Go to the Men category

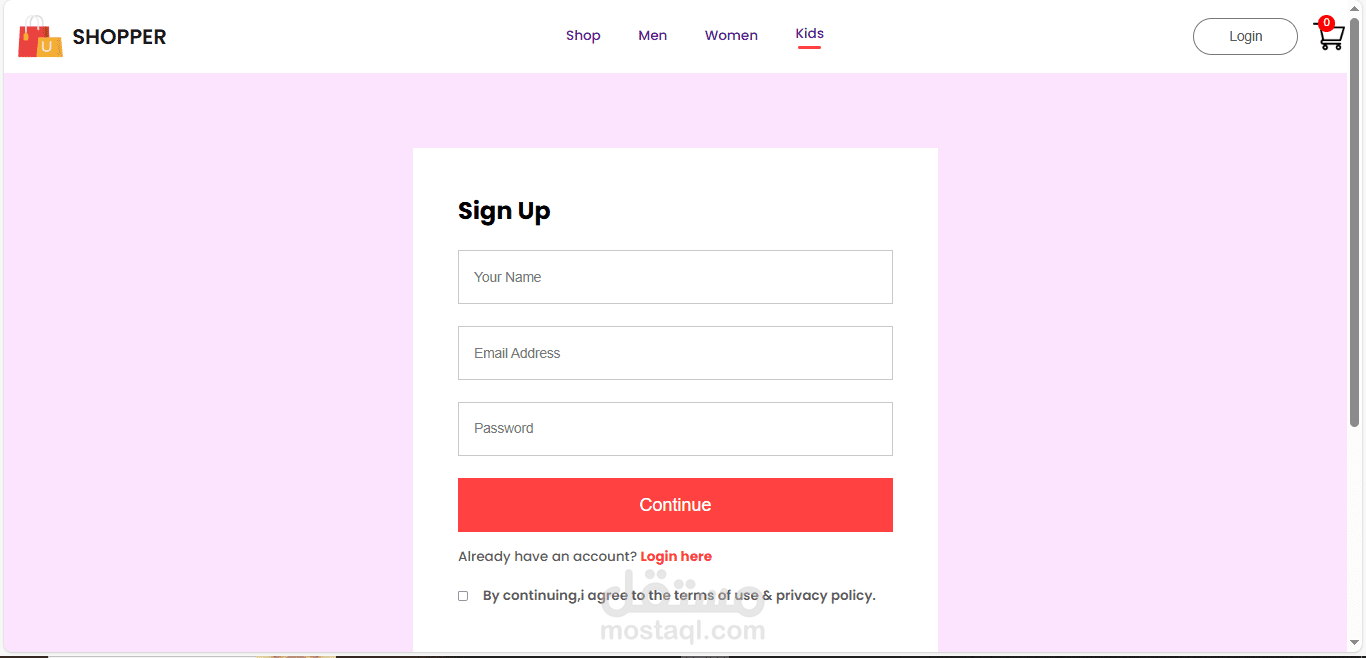coord(652,36)
